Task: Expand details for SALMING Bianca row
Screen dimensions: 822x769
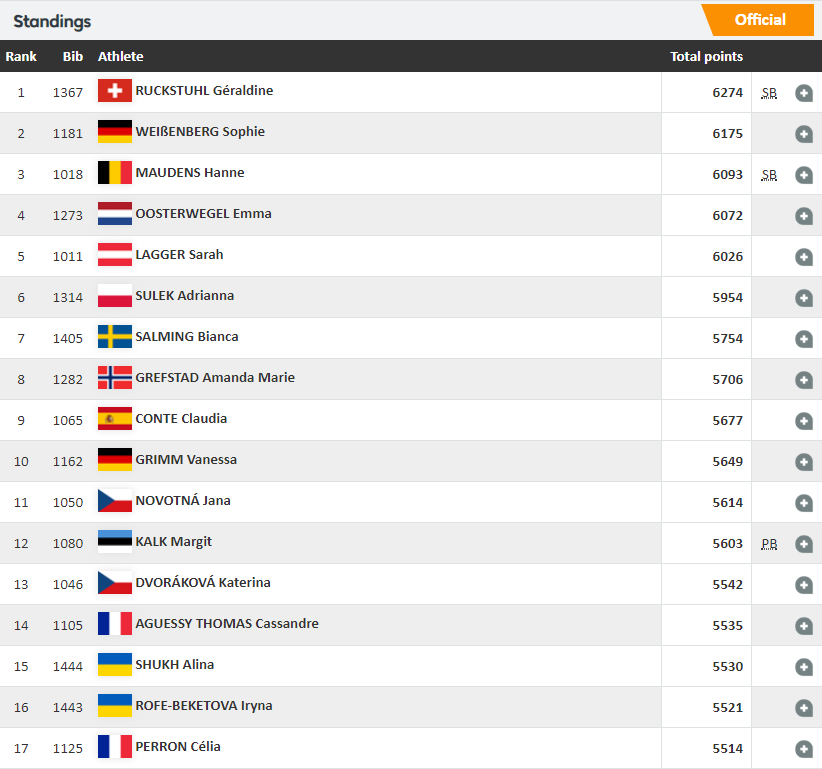Action: click(804, 339)
